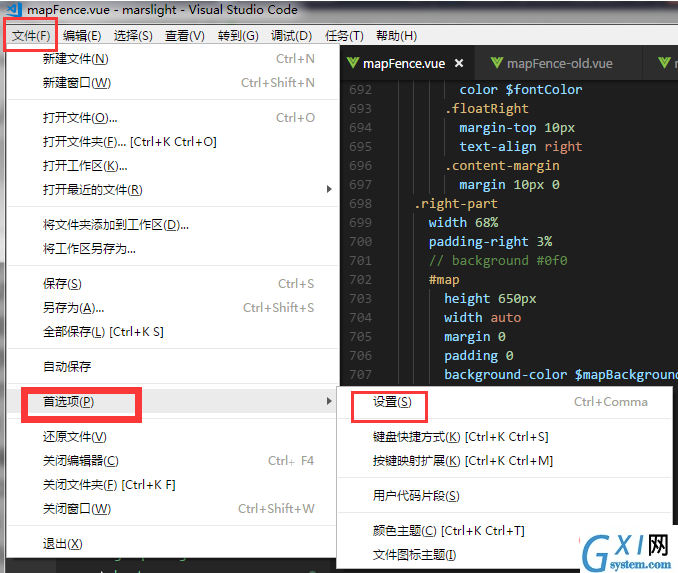Choose 将文件夹添加到工作区(D)...

coord(173,225)
